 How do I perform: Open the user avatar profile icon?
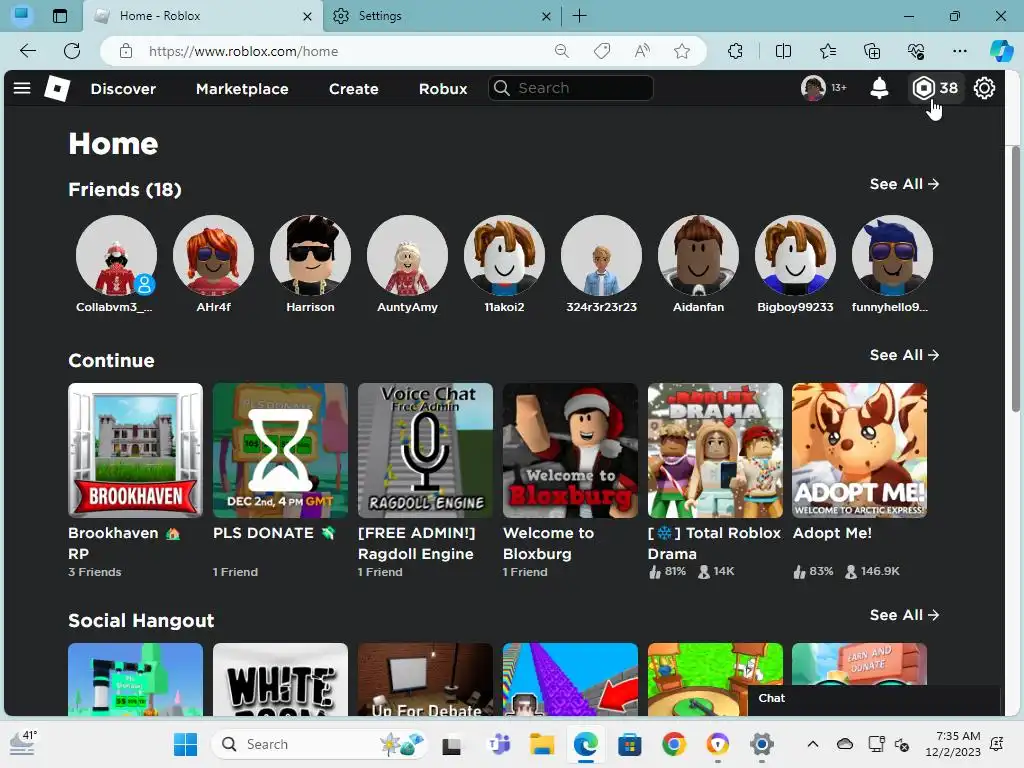[813, 88]
